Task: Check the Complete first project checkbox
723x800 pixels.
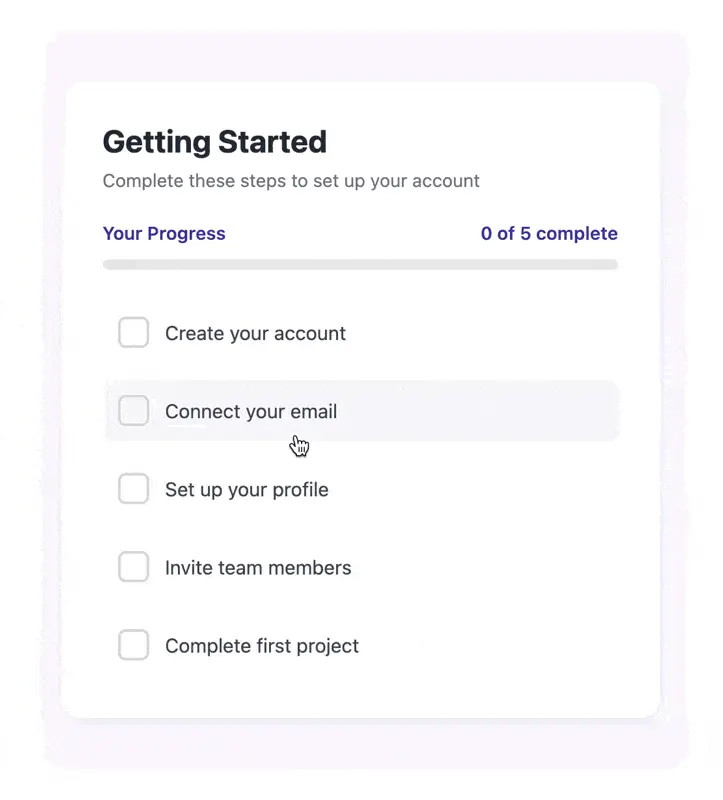Action: 133,645
